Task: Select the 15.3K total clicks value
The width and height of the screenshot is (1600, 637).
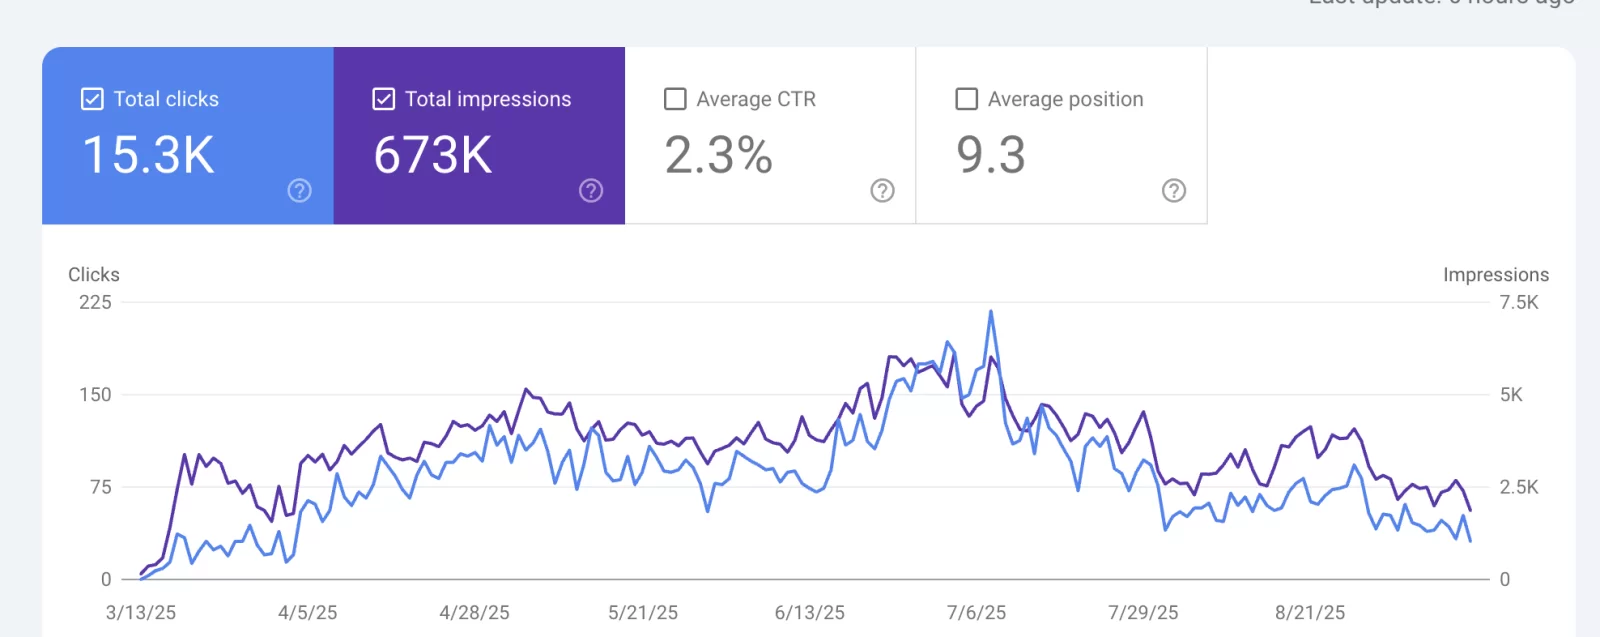Action: click(148, 155)
